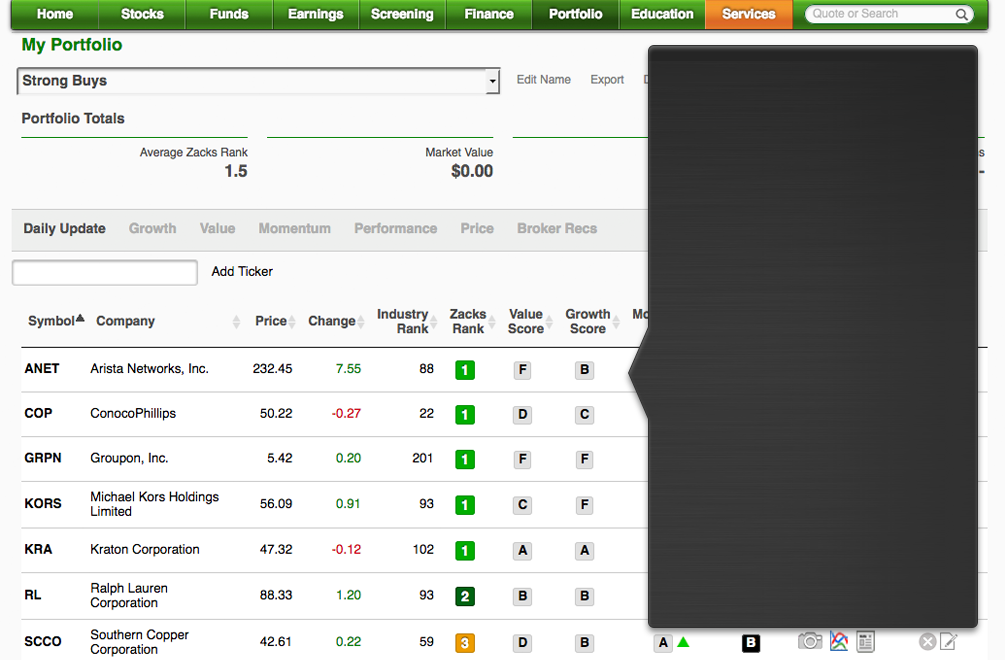Click the edit note icon for SCCO
This screenshot has width=1005, height=660.
tap(948, 642)
